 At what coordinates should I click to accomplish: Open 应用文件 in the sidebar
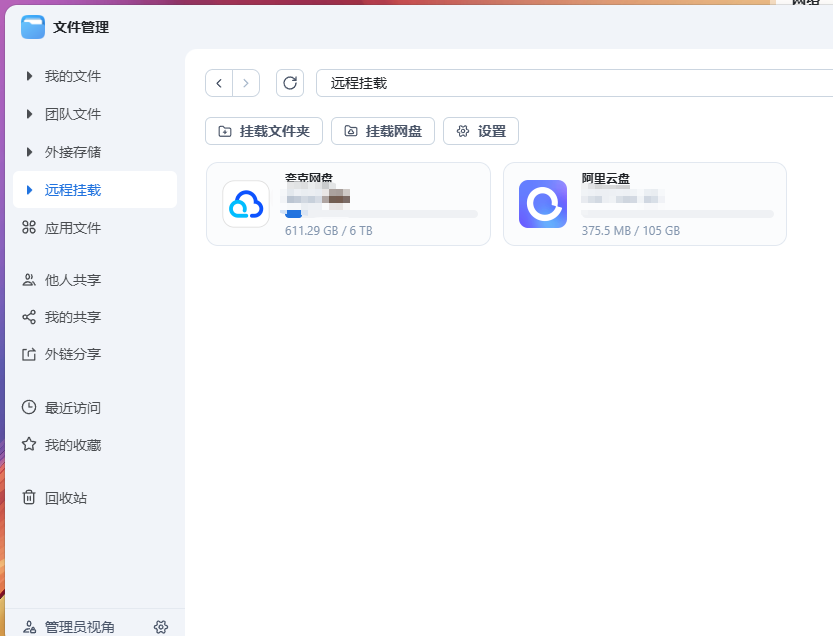(x=72, y=228)
